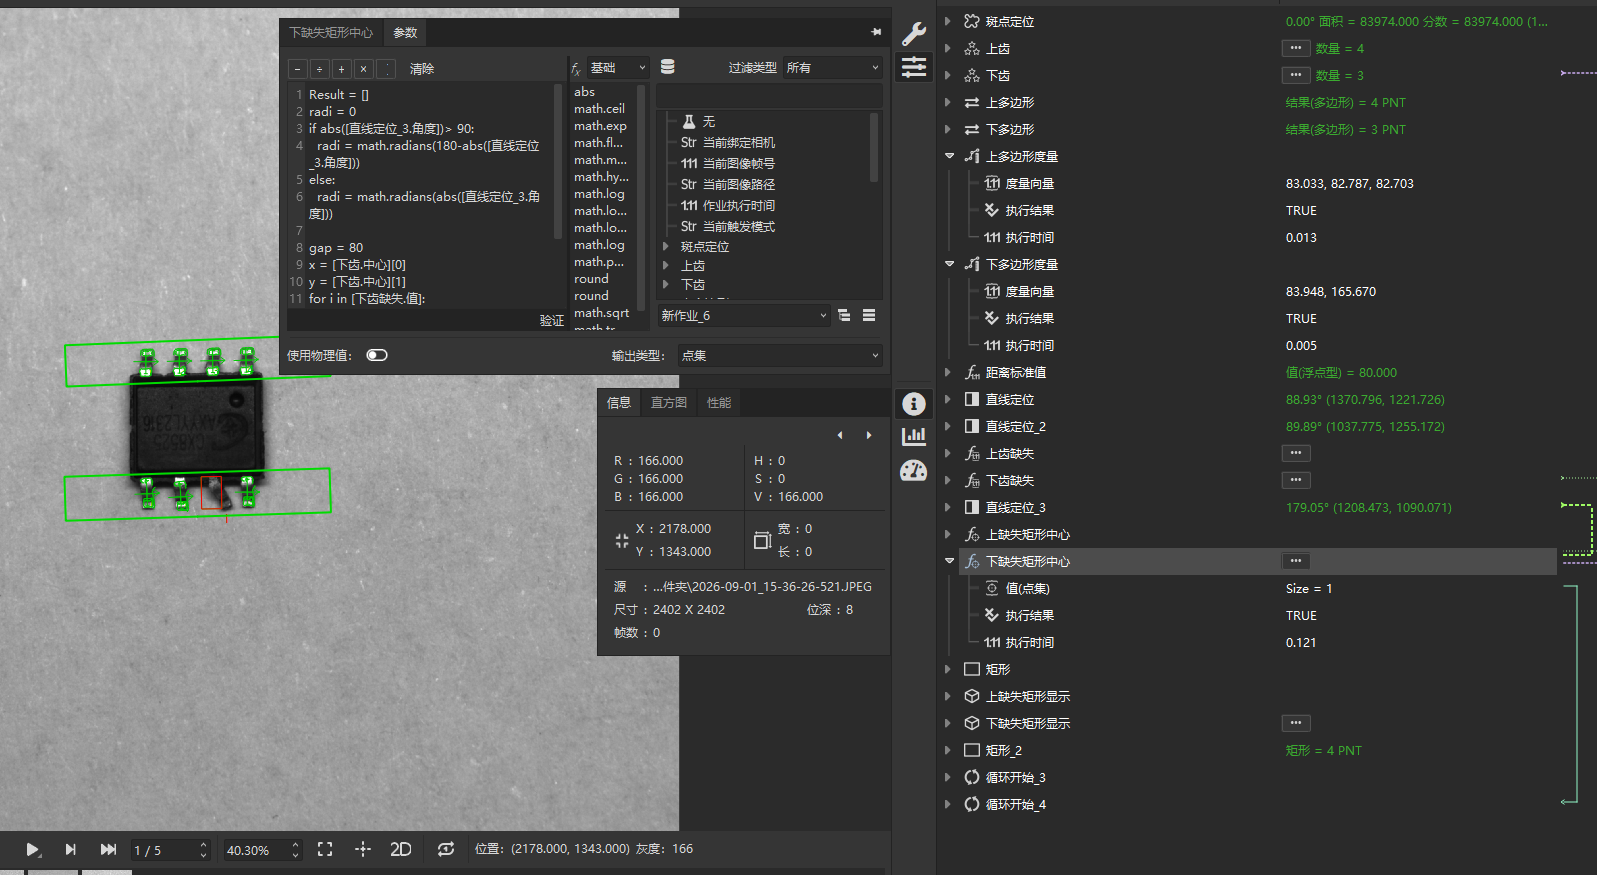This screenshot has height=875, width=1597.
Task: Click the fast-forward run-all icon
Action: point(108,849)
